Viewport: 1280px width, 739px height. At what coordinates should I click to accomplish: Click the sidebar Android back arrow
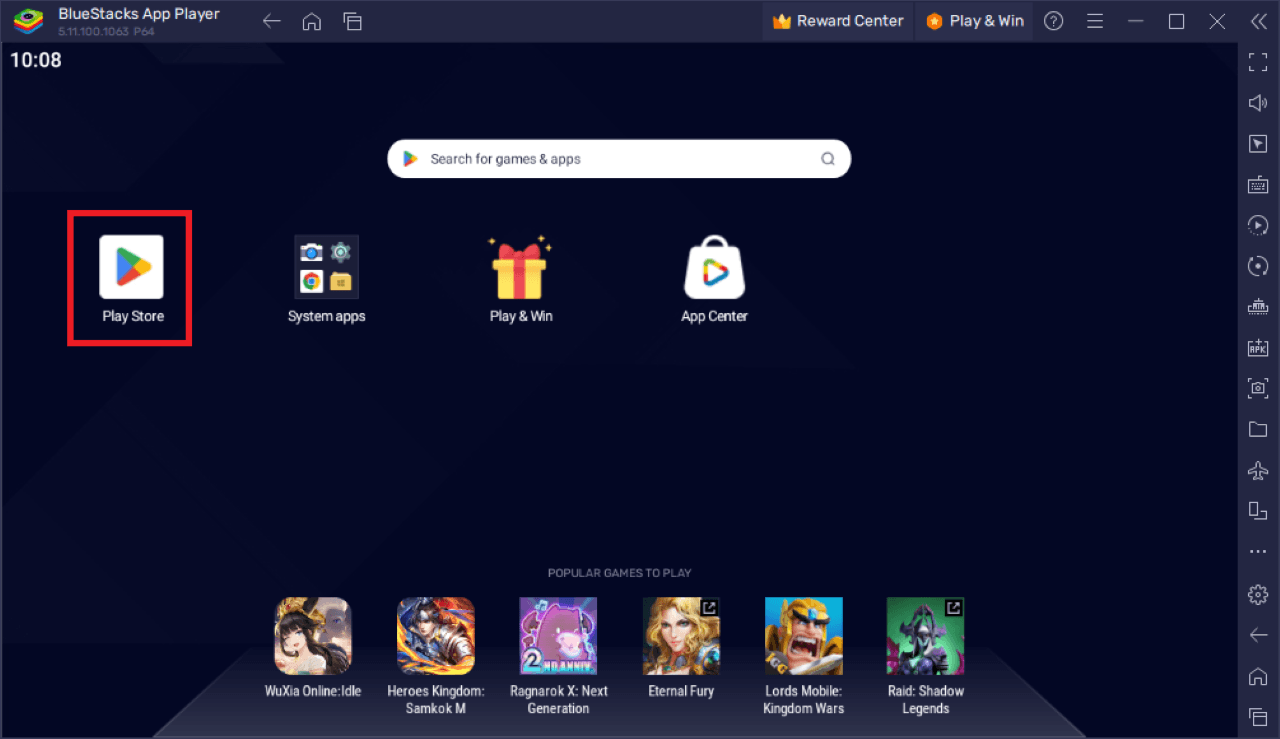1258,635
